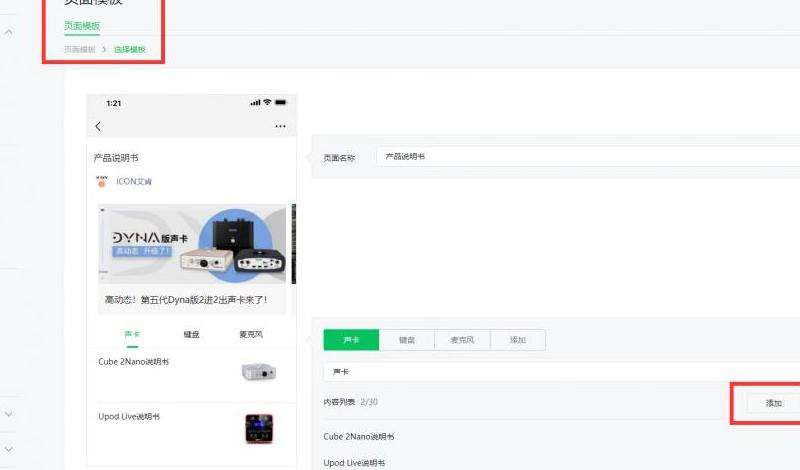Click the 产品说明书 heading in preview
This screenshot has width=800, height=470.
pos(116,158)
